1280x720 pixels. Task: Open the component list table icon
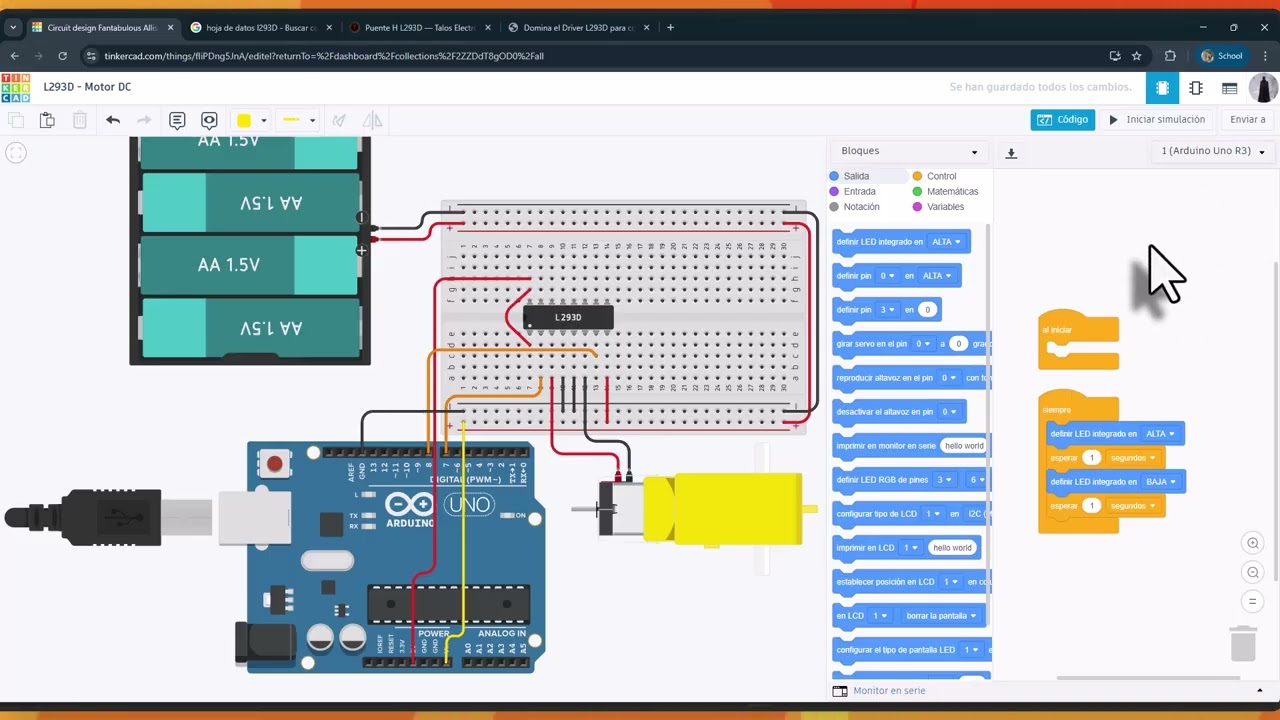(1230, 88)
